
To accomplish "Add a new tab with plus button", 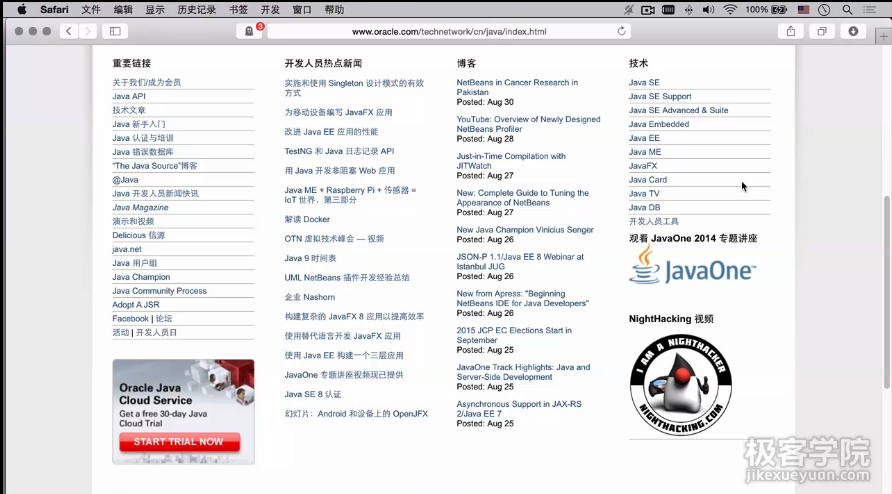I will point(883,36).
